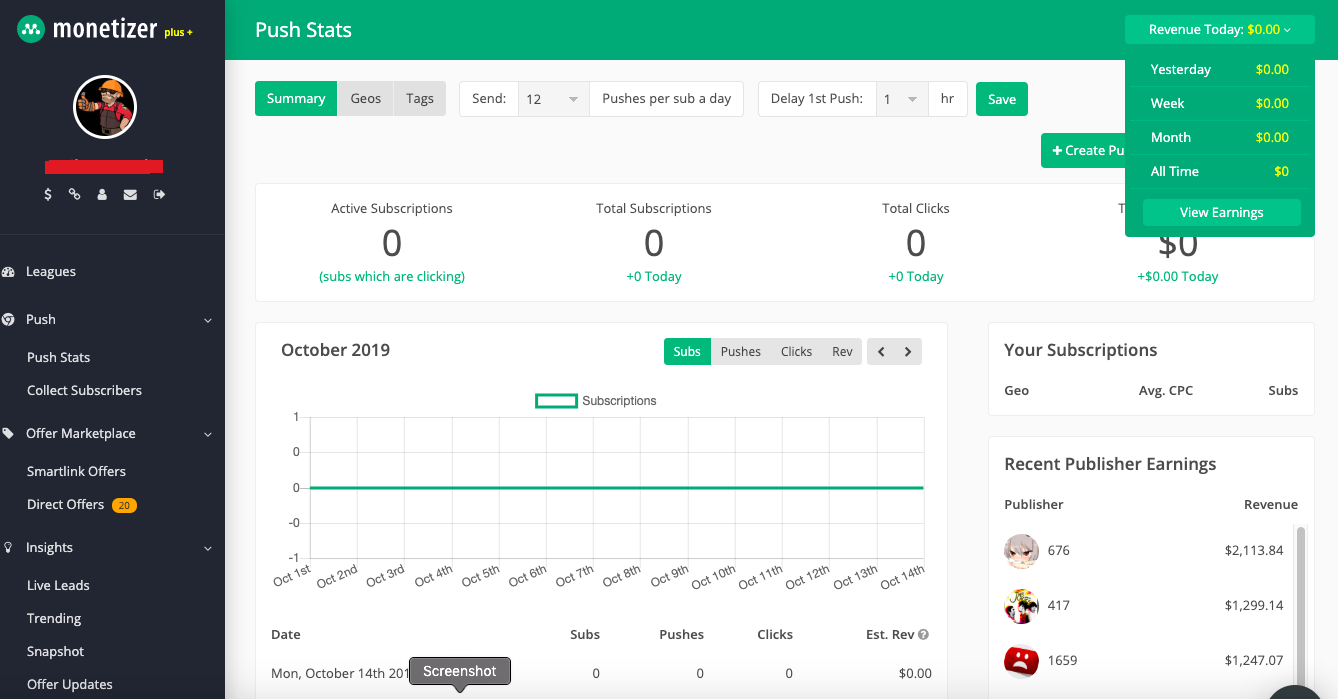Screen dimensions: 1338x699
Task: Click publisher 676 revenue $2,113.84
Action: click(1254, 550)
